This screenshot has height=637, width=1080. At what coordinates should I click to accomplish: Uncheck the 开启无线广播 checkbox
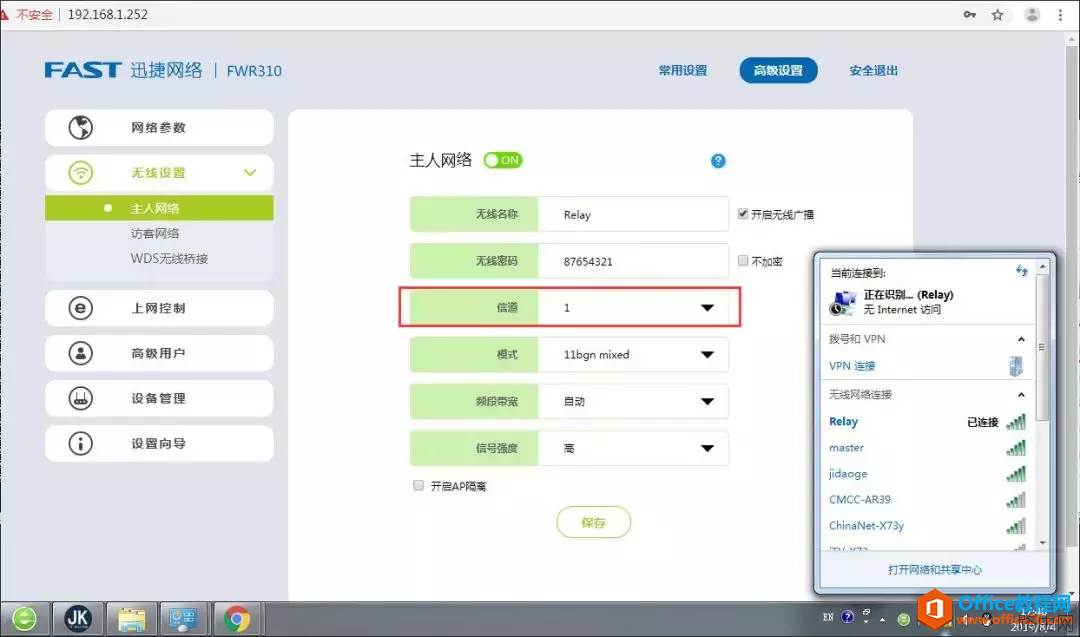[743, 214]
